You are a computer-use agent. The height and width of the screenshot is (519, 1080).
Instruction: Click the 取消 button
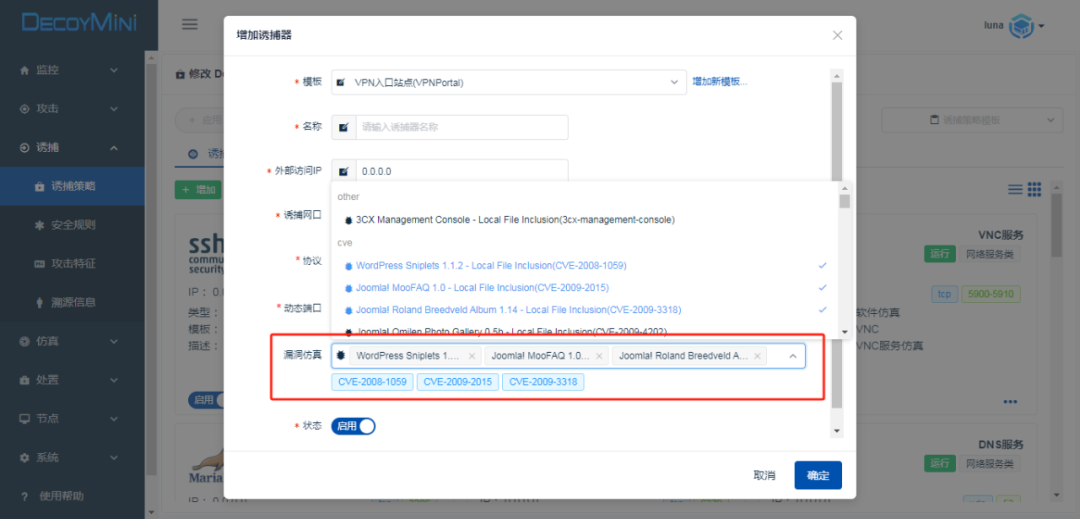coord(765,475)
